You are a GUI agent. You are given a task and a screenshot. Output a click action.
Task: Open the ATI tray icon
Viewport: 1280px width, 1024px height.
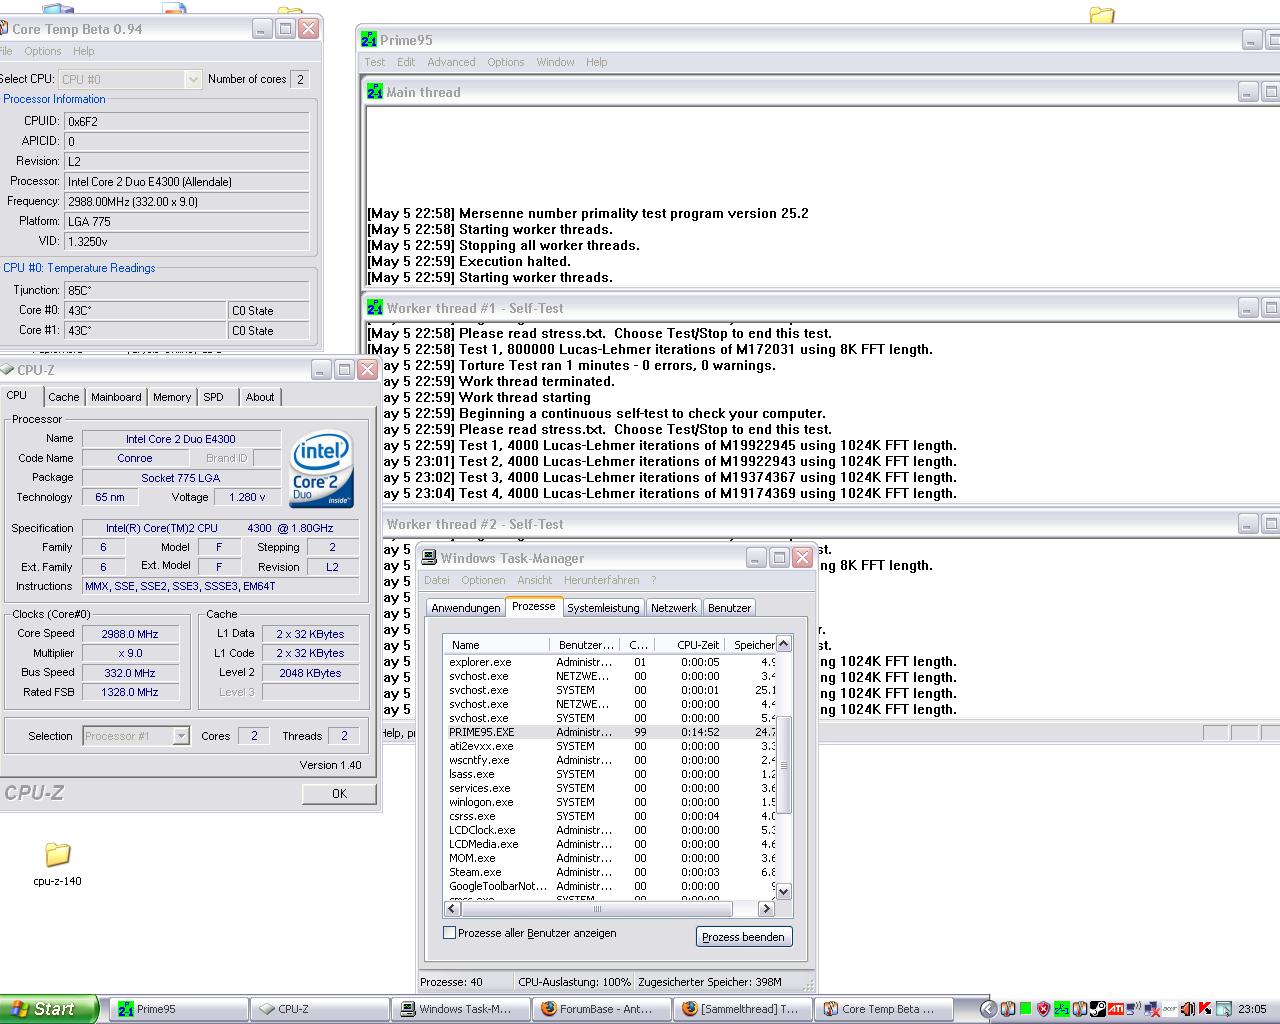1116,1009
